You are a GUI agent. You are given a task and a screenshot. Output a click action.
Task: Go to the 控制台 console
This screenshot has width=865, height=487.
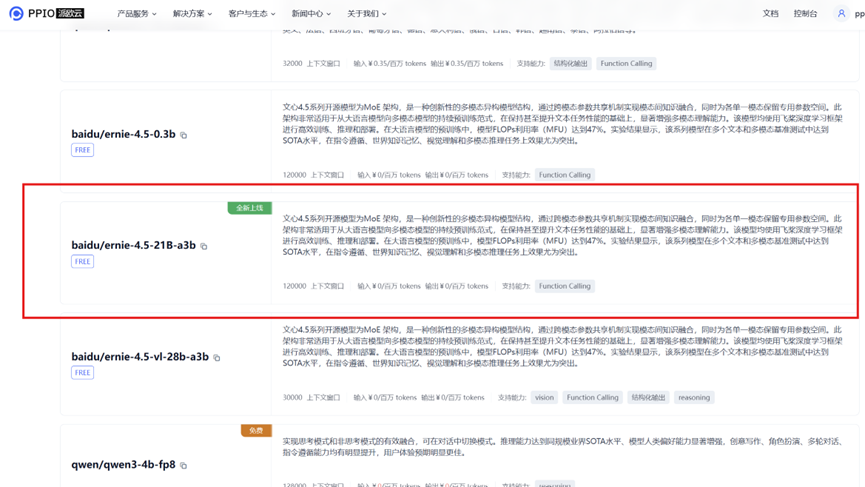pos(805,14)
